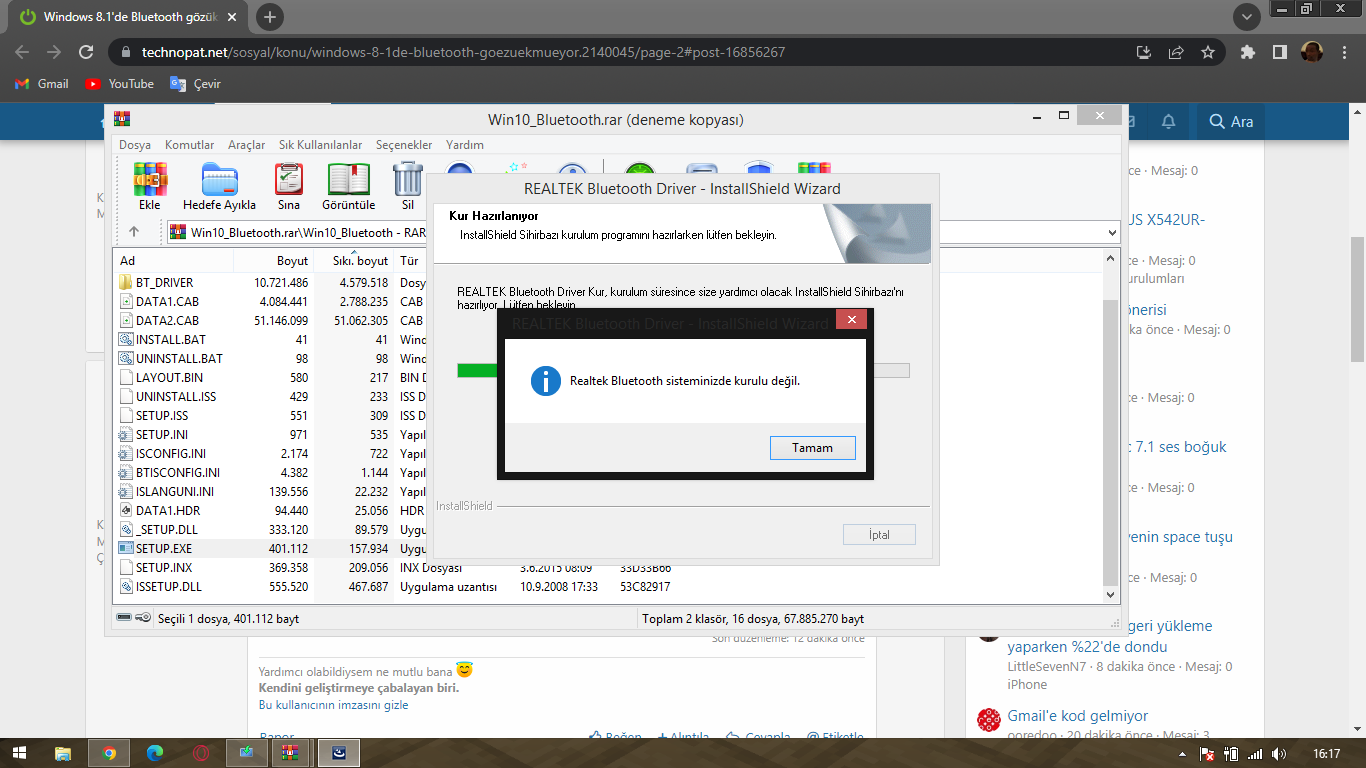Open the Dosya menu in WinRAR
This screenshot has width=1366, height=768.
[x=135, y=145]
